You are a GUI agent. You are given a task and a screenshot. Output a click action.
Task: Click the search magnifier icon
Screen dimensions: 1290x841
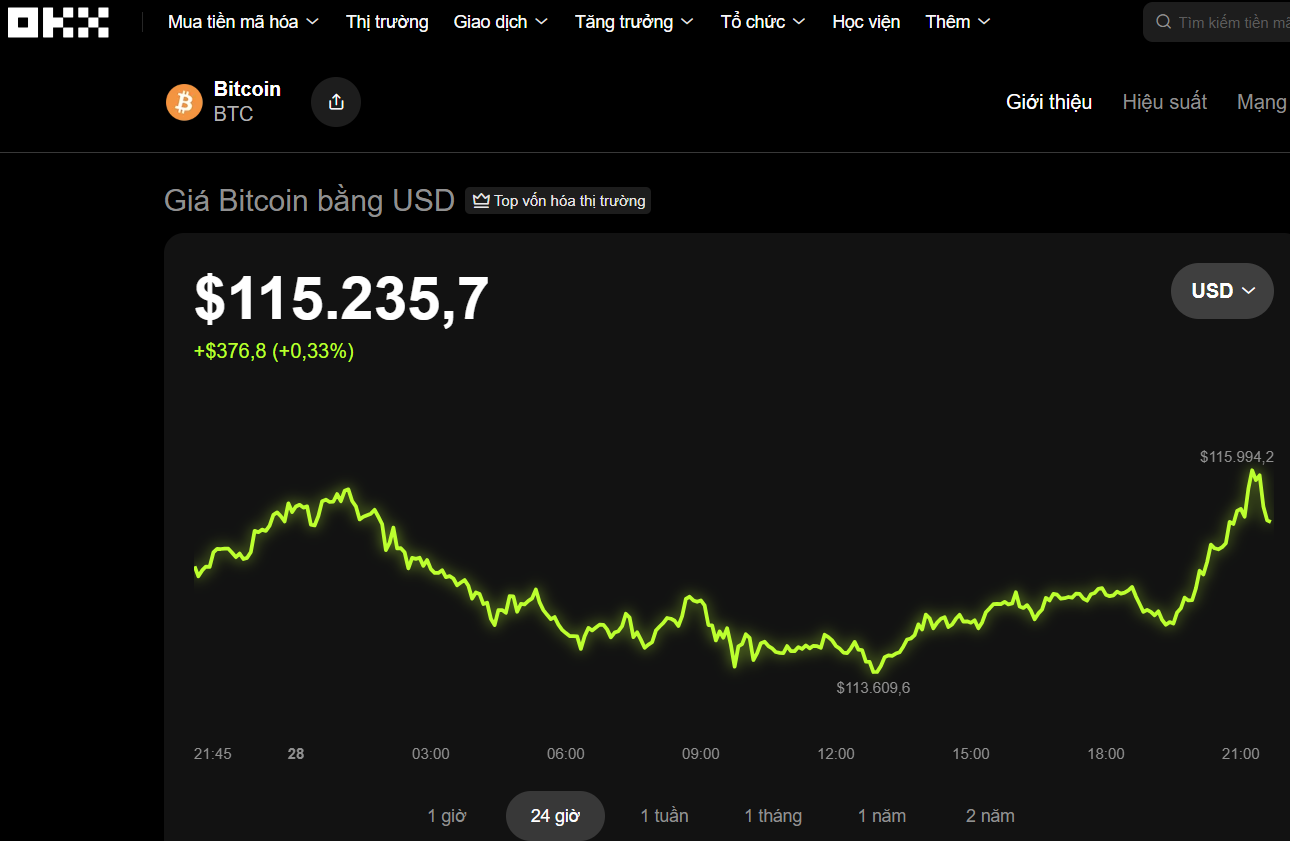click(x=1164, y=22)
